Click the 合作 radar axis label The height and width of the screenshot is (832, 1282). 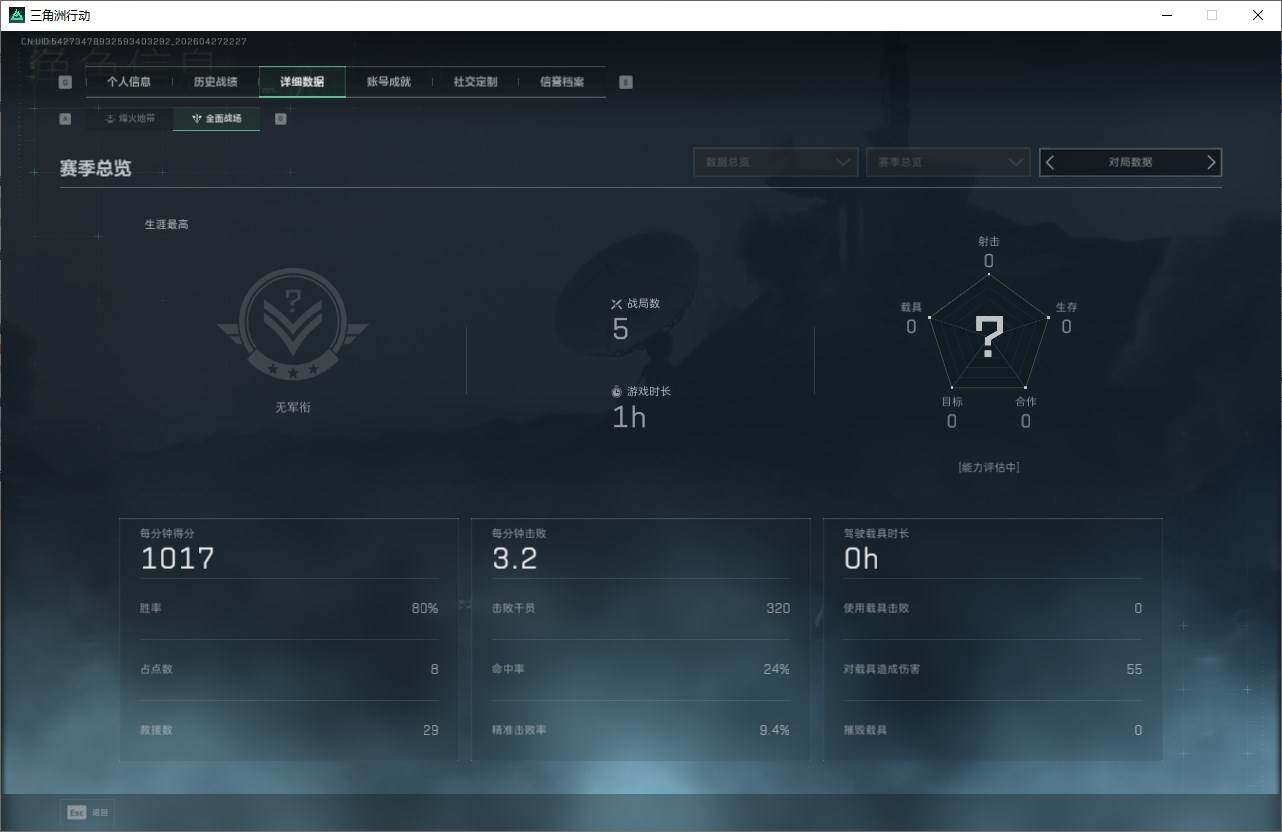coord(1026,401)
